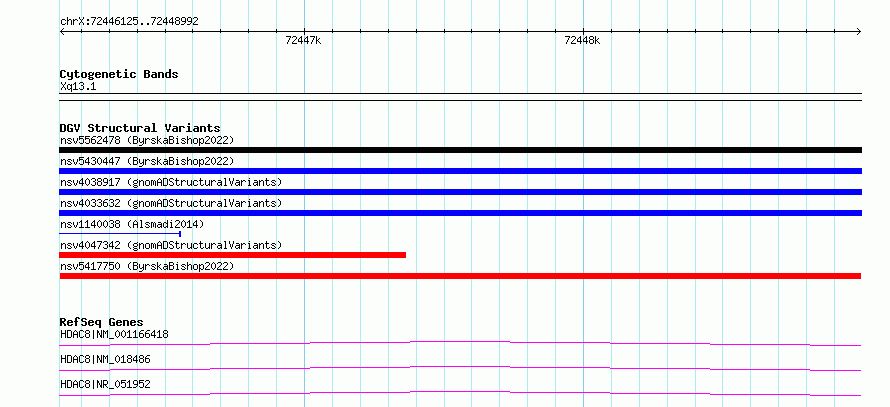
Task: Click the long red nsv5417750 variant bar
Action: click(460, 276)
